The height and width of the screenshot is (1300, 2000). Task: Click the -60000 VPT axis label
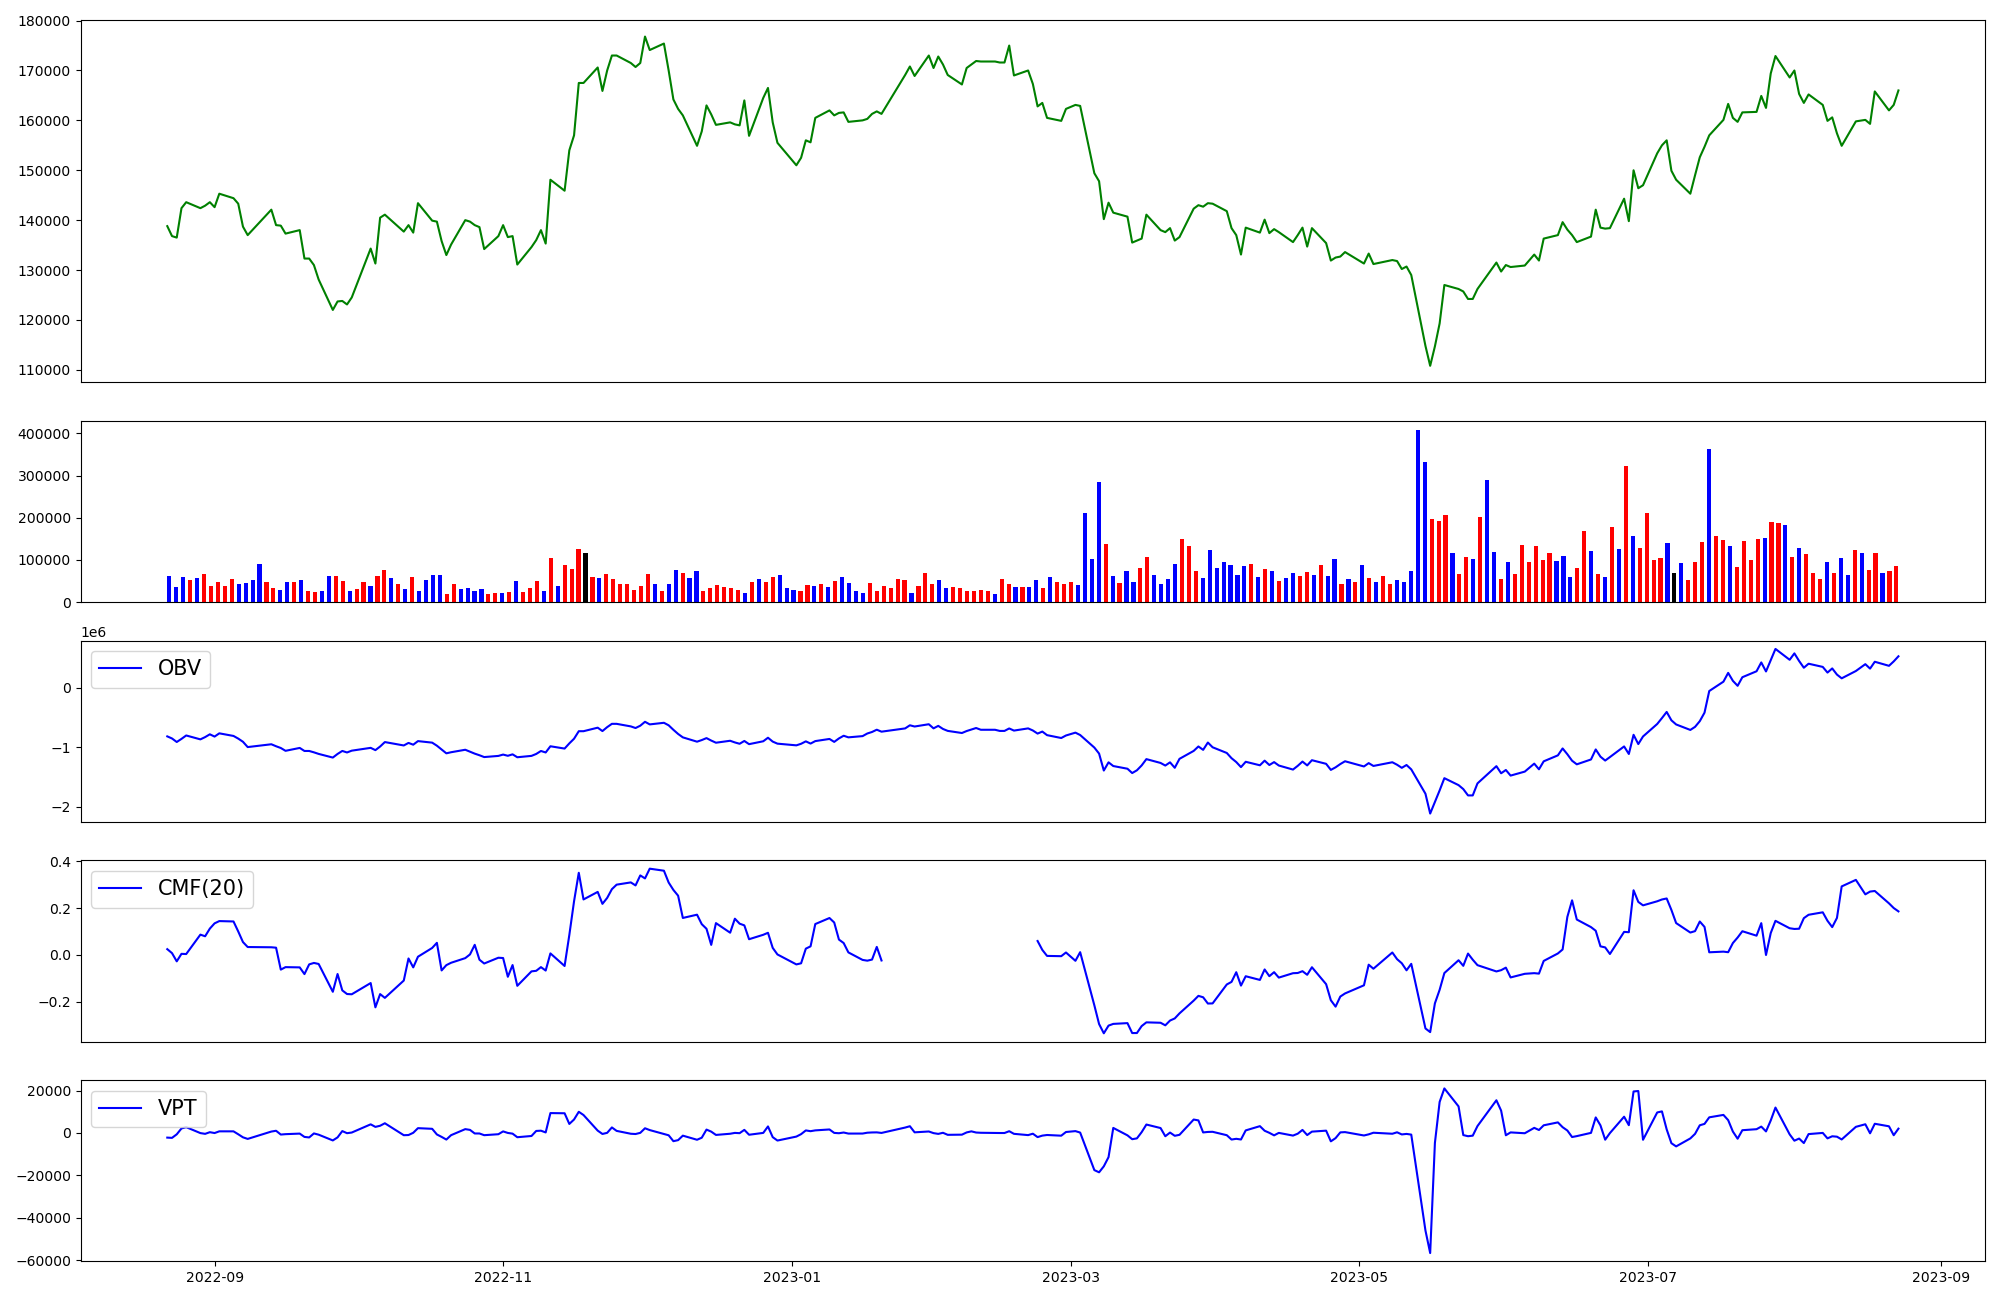(x=44, y=1261)
